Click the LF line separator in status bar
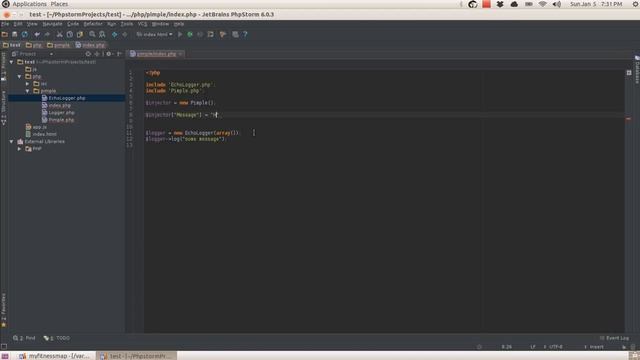Screen dimensions: 640x360 click(x=533, y=347)
